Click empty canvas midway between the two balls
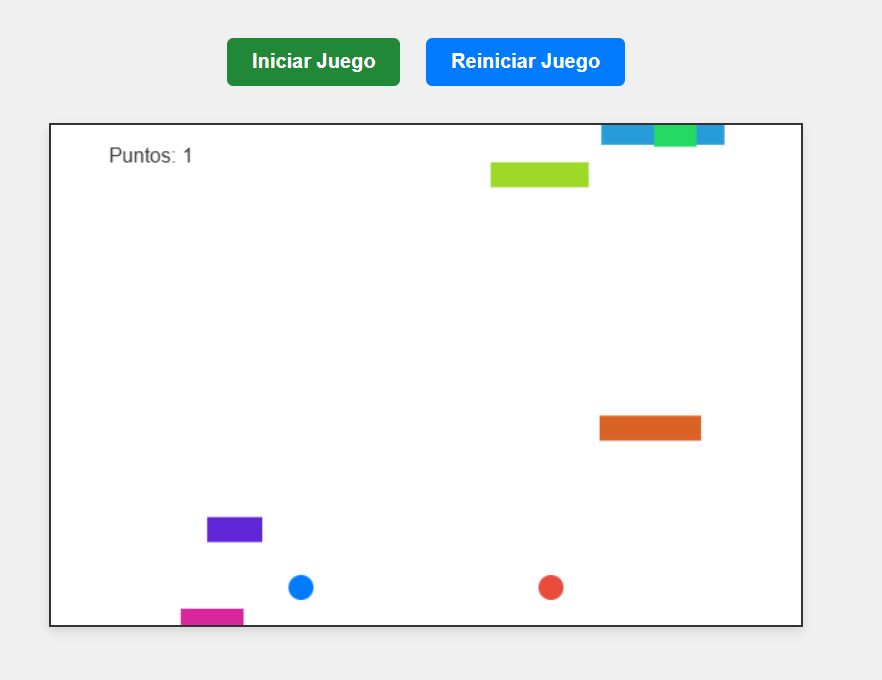The image size is (882, 680). (426, 588)
